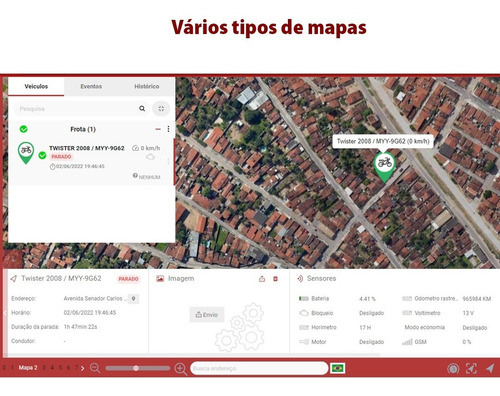Image resolution: width=500 pixels, height=396 pixels.
Task: Open the Twister vehicle row three-dot menu
Action: tap(168, 161)
